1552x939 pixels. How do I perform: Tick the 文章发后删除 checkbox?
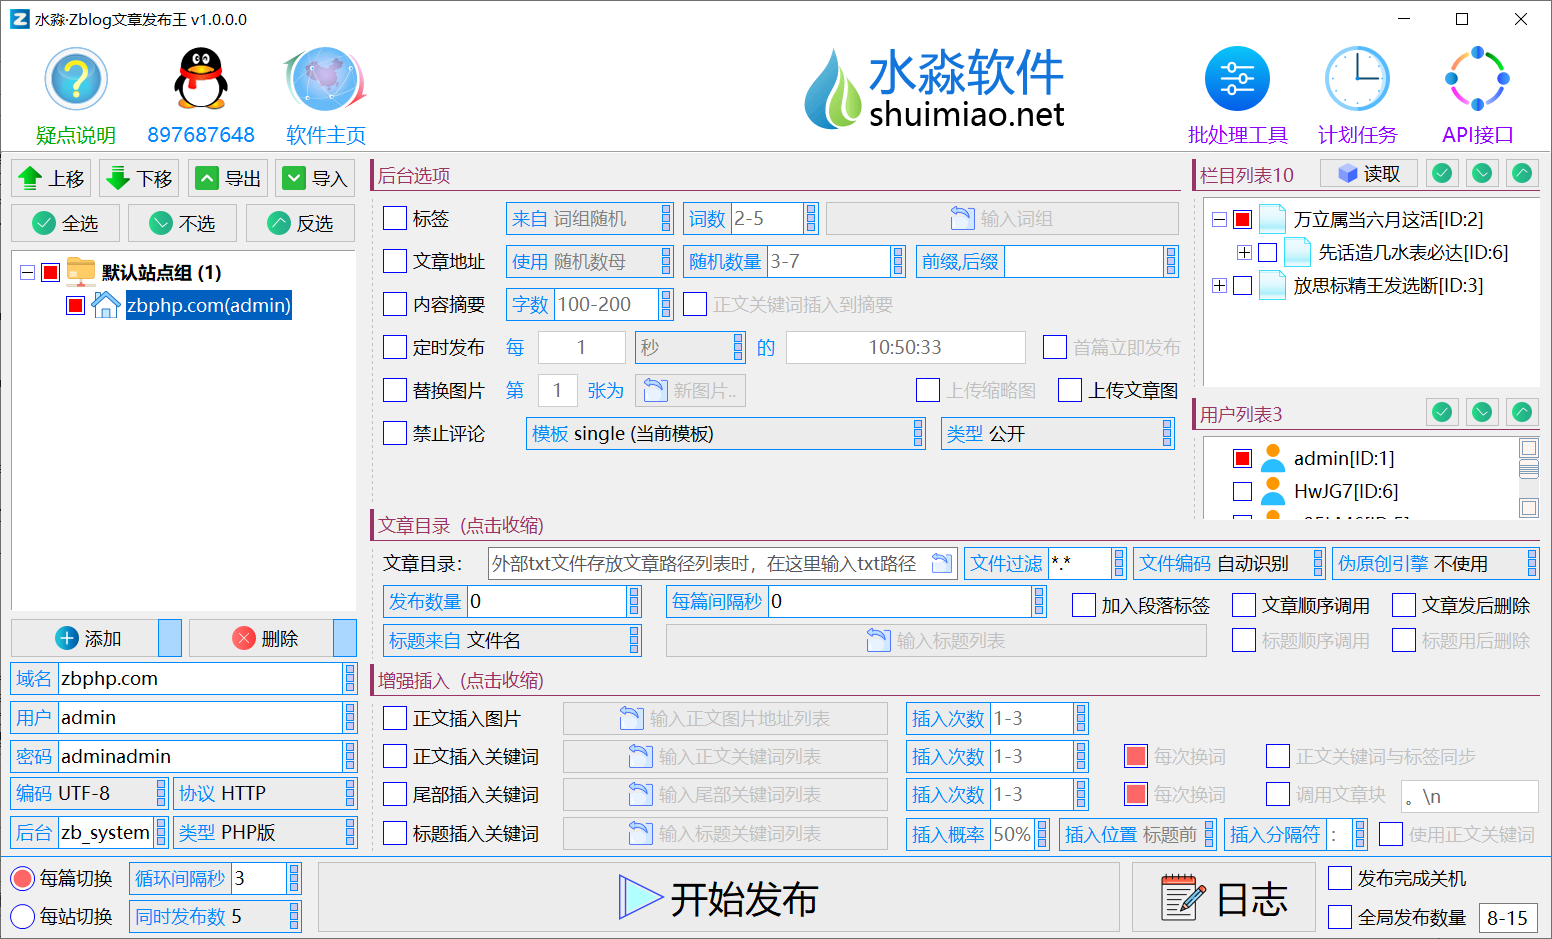point(1404,605)
